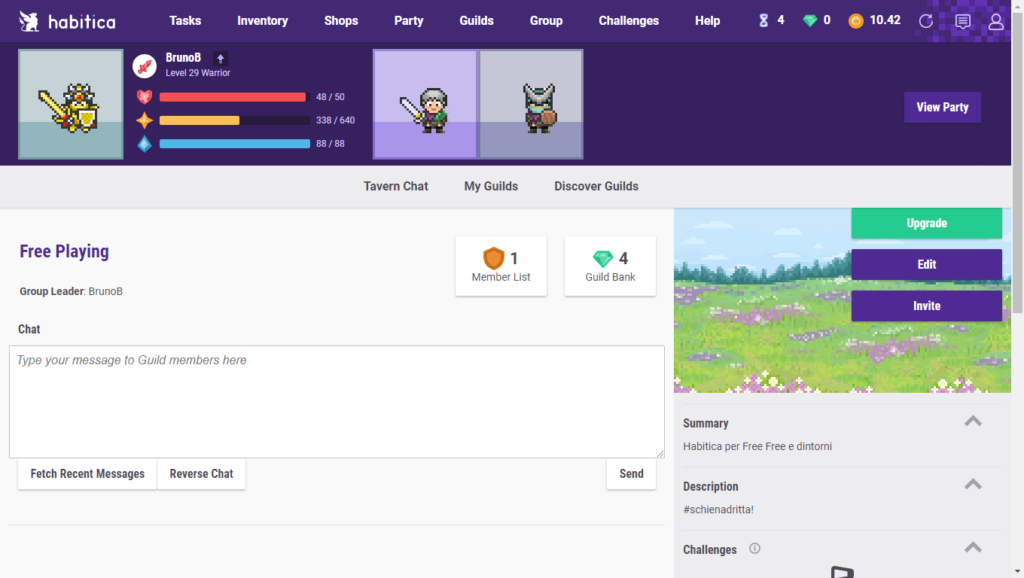
Task: Click the guild chat message field
Action: click(x=336, y=401)
